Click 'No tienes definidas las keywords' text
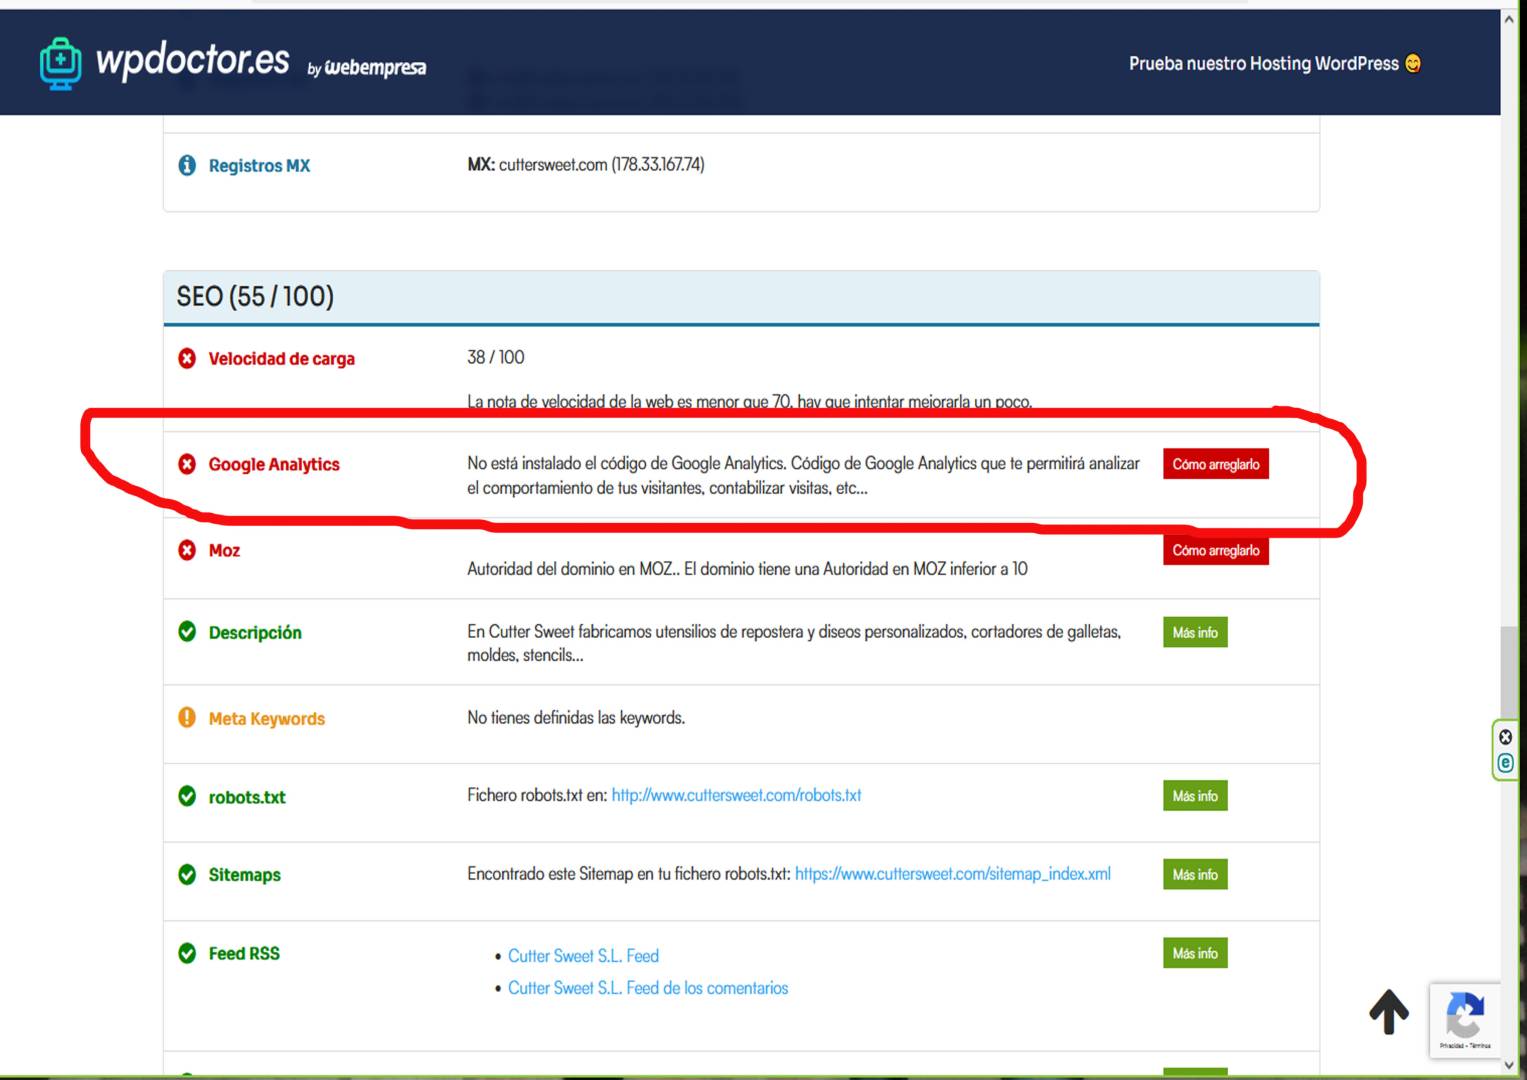This screenshot has width=1527, height=1080. coord(576,717)
